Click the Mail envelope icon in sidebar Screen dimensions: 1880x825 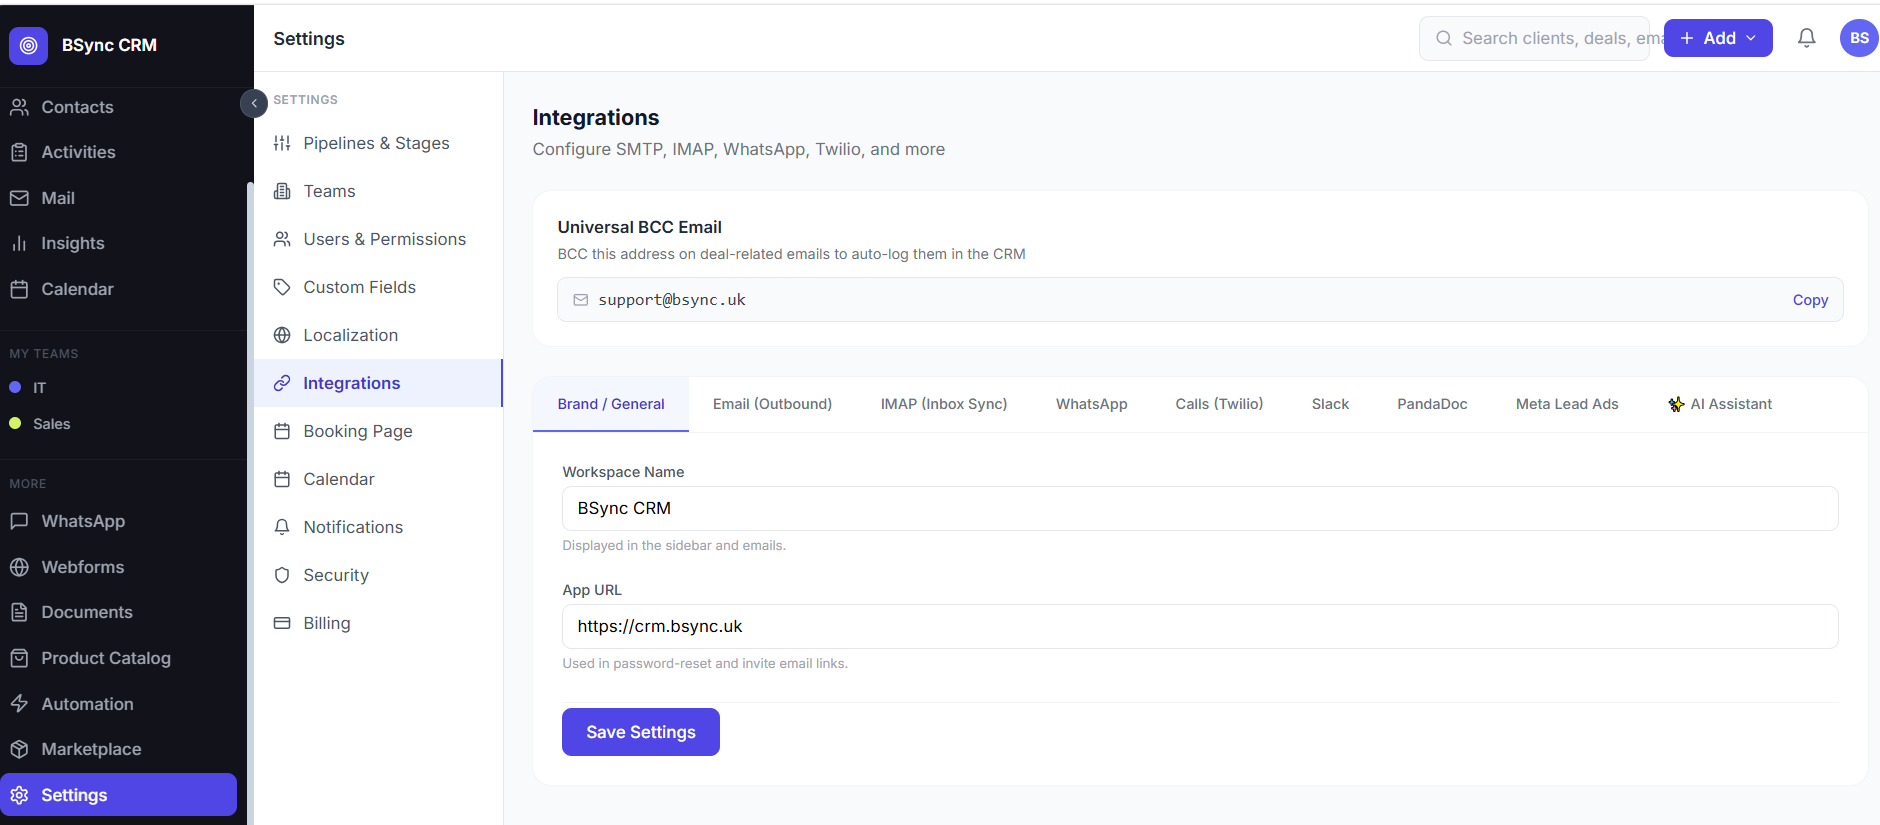point(19,198)
